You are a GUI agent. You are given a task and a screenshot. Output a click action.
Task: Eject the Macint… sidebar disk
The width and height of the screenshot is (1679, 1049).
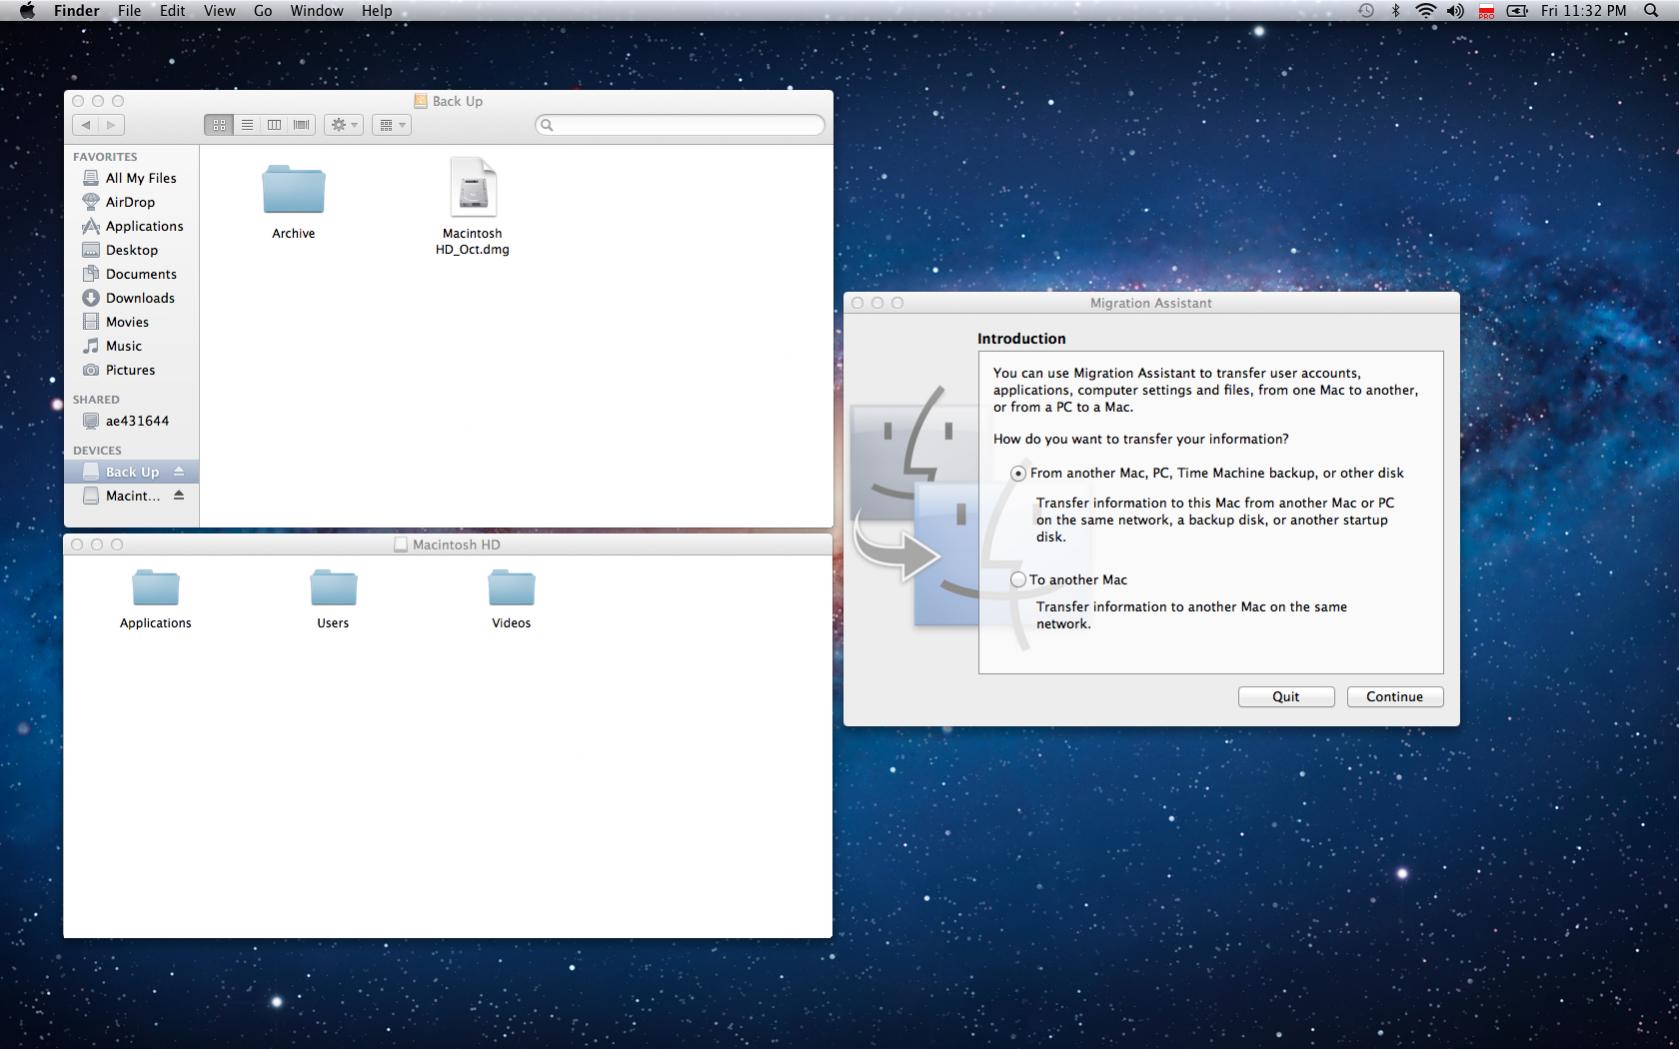pyautogui.click(x=179, y=496)
